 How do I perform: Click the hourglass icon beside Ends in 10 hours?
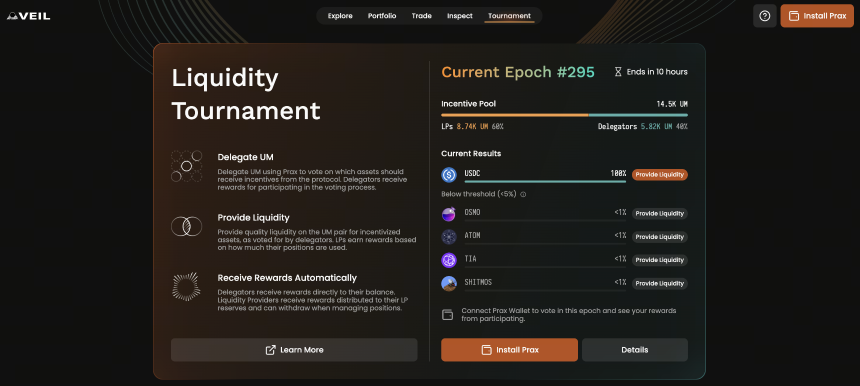point(618,72)
